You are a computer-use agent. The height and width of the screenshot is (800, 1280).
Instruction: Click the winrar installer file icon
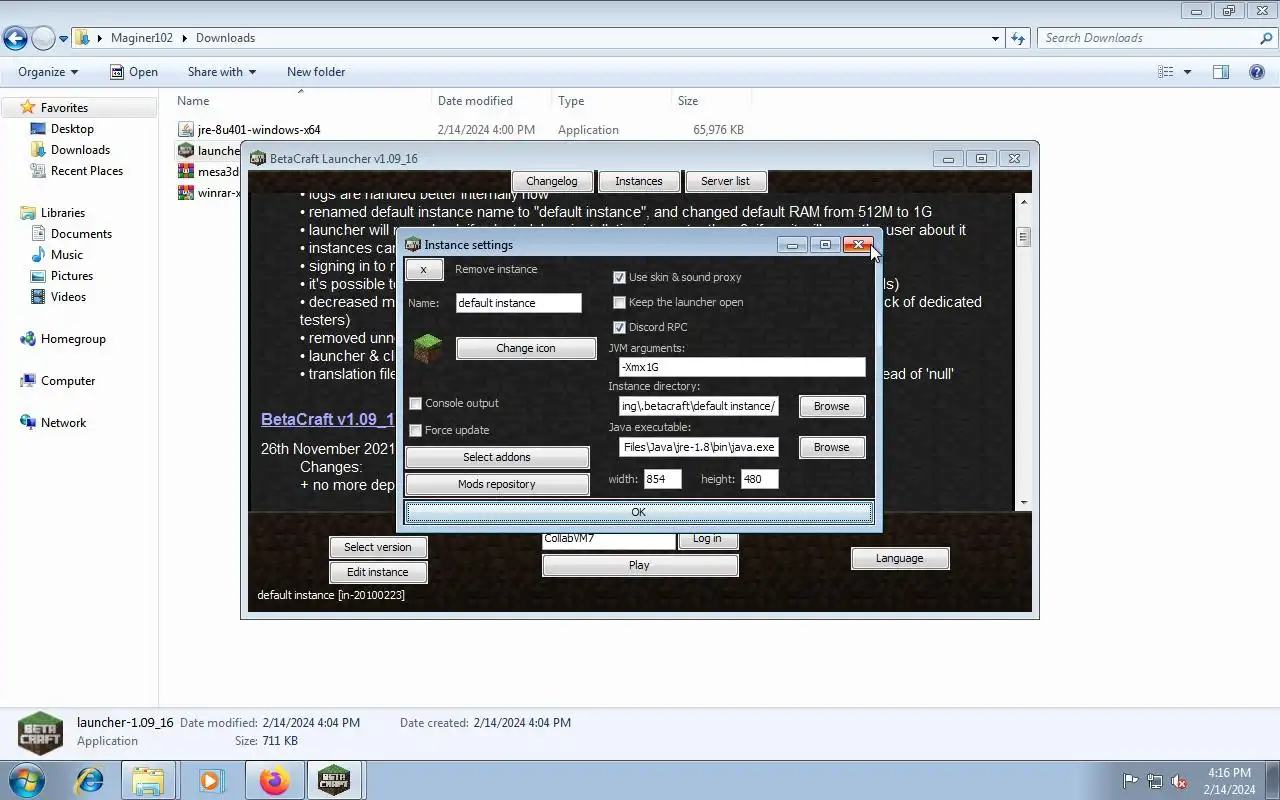point(186,192)
